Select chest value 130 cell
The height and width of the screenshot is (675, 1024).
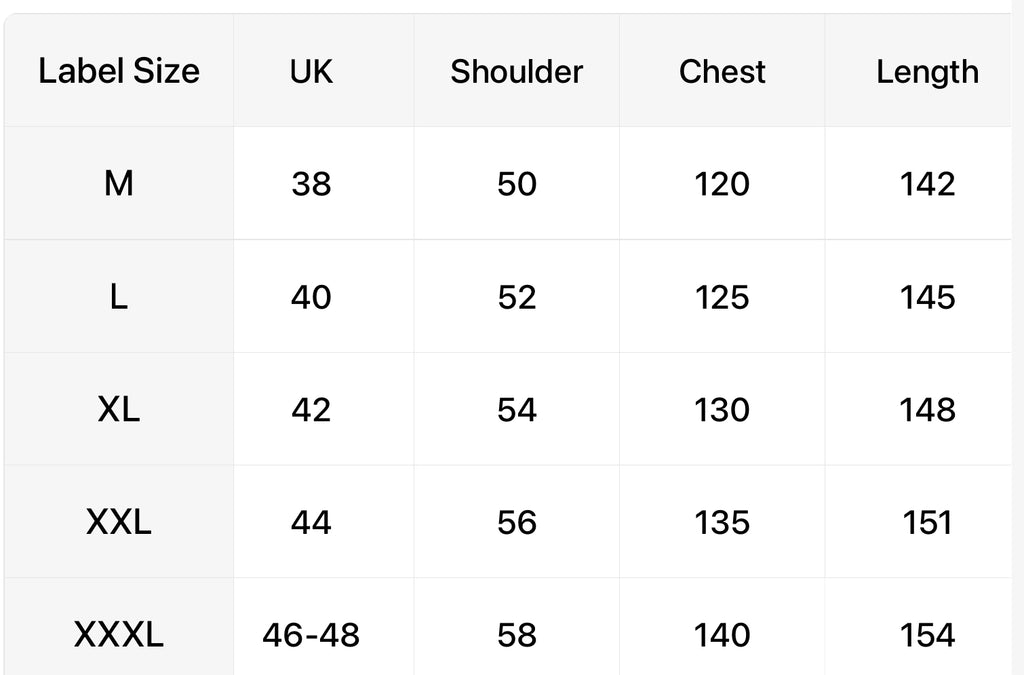click(x=722, y=409)
